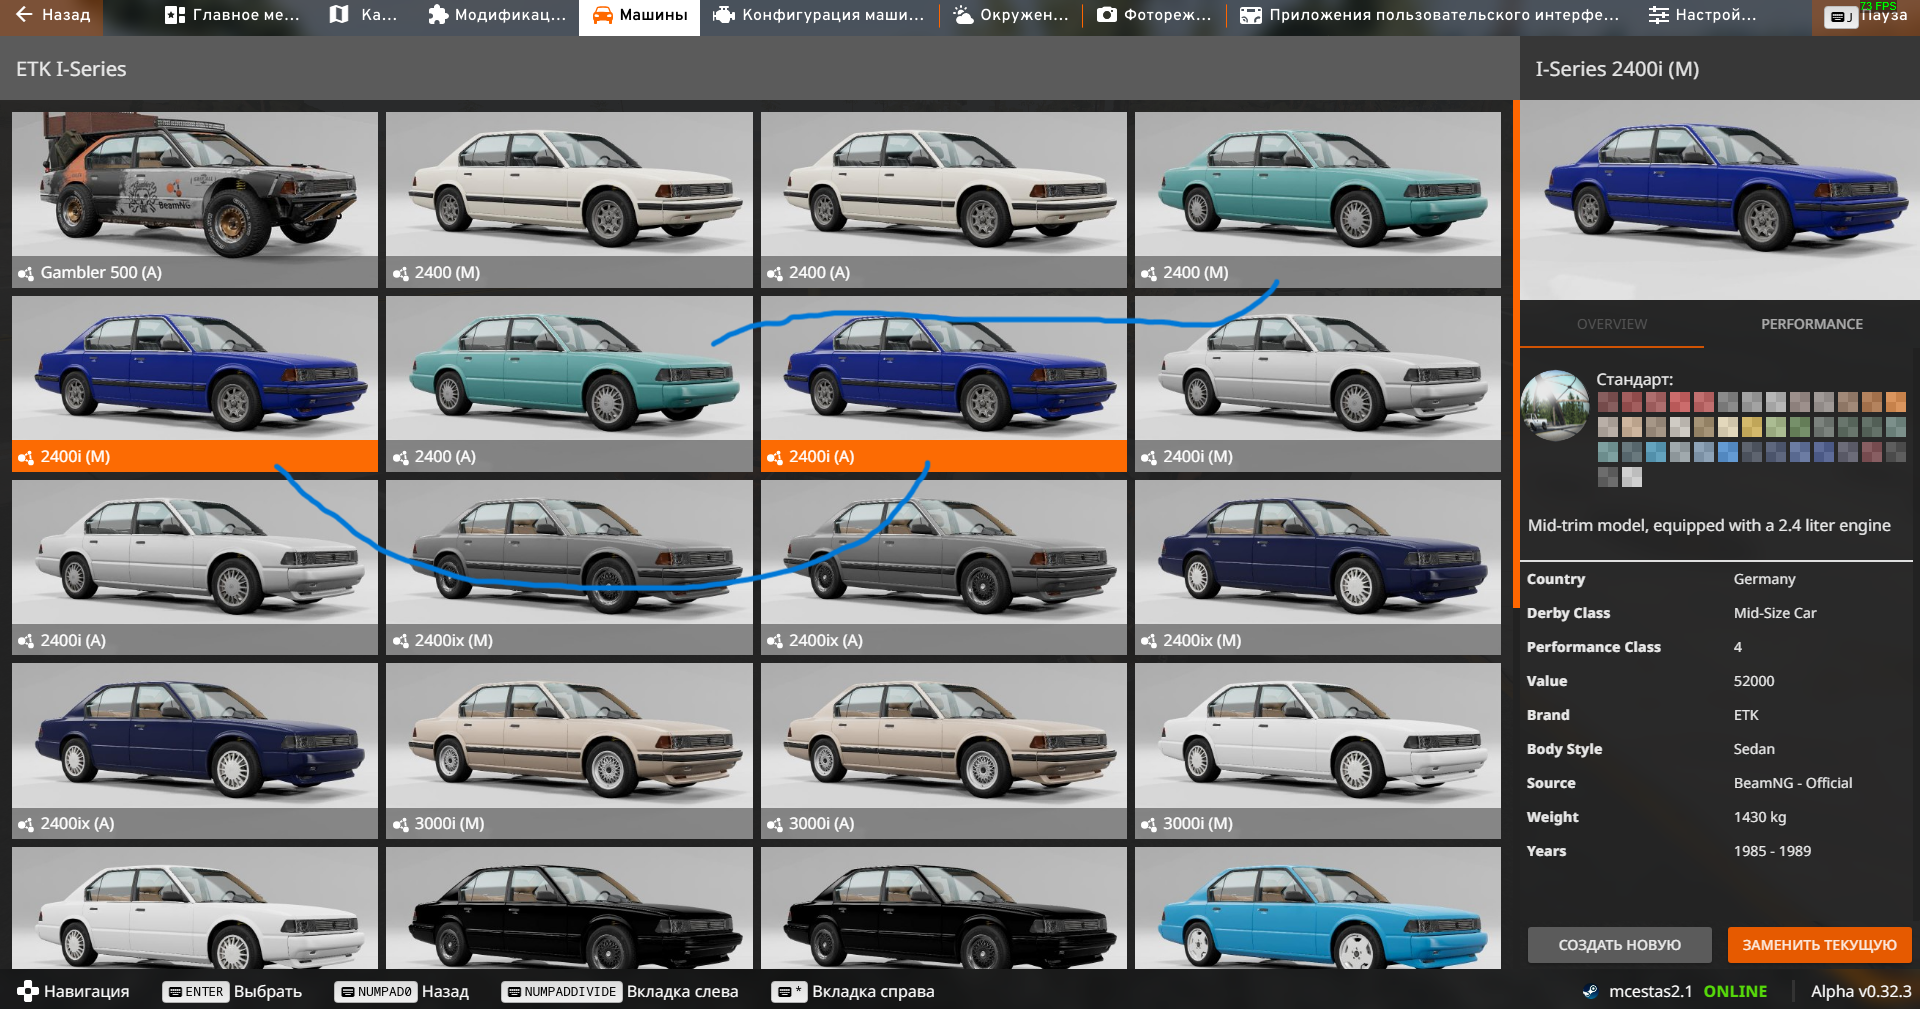1920x1009 pixels.
Task: Click the Mid-trim model description text
Action: [1709, 525]
